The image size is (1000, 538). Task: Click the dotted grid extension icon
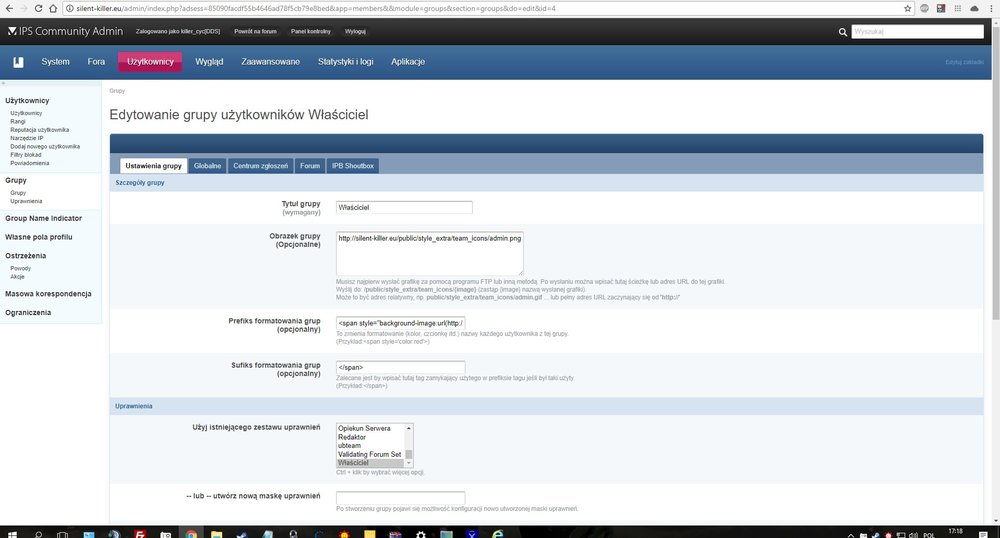[x=957, y=8]
